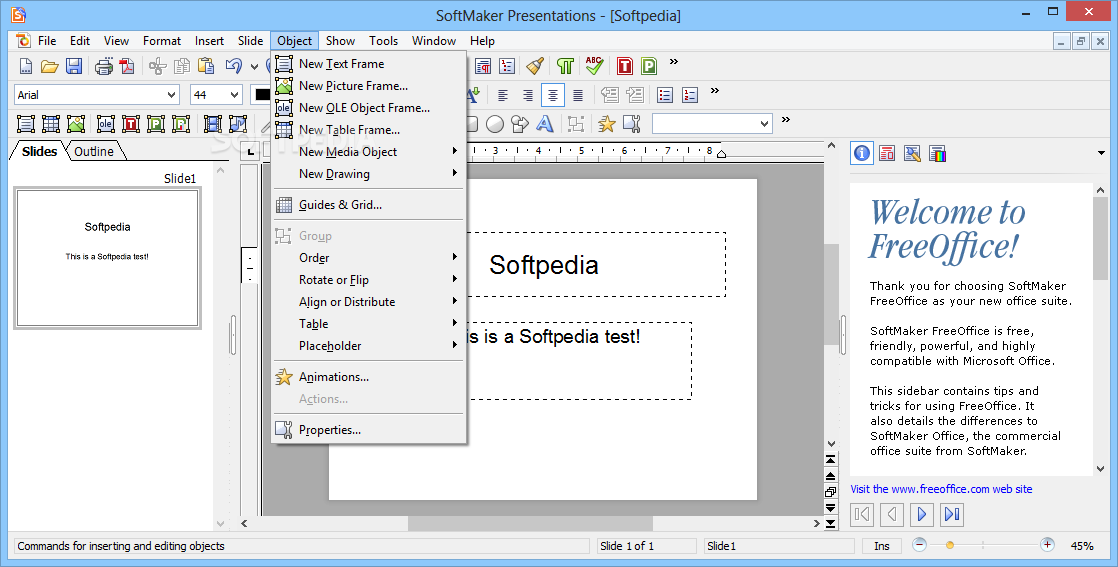This screenshot has width=1118, height=567.
Task: Click the Paste clipboard icon
Action: [x=206, y=66]
